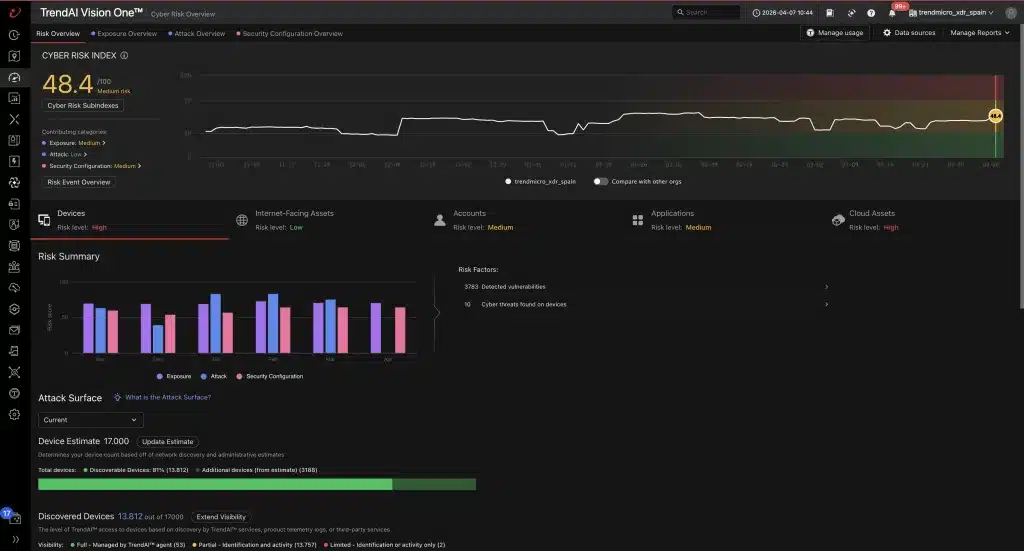Click the help question mark icon
This screenshot has width=1024, height=551.
(x=871, y=13)
